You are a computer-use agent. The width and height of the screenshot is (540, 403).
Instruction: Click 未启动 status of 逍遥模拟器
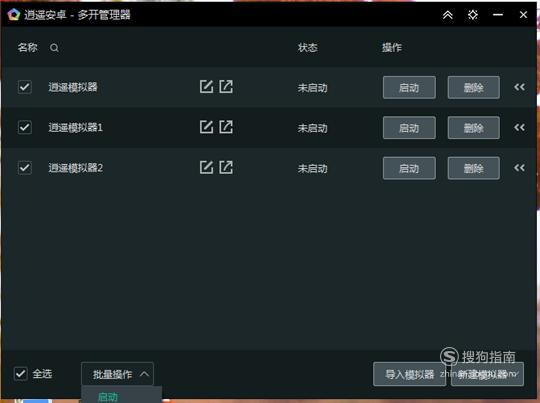313,87
